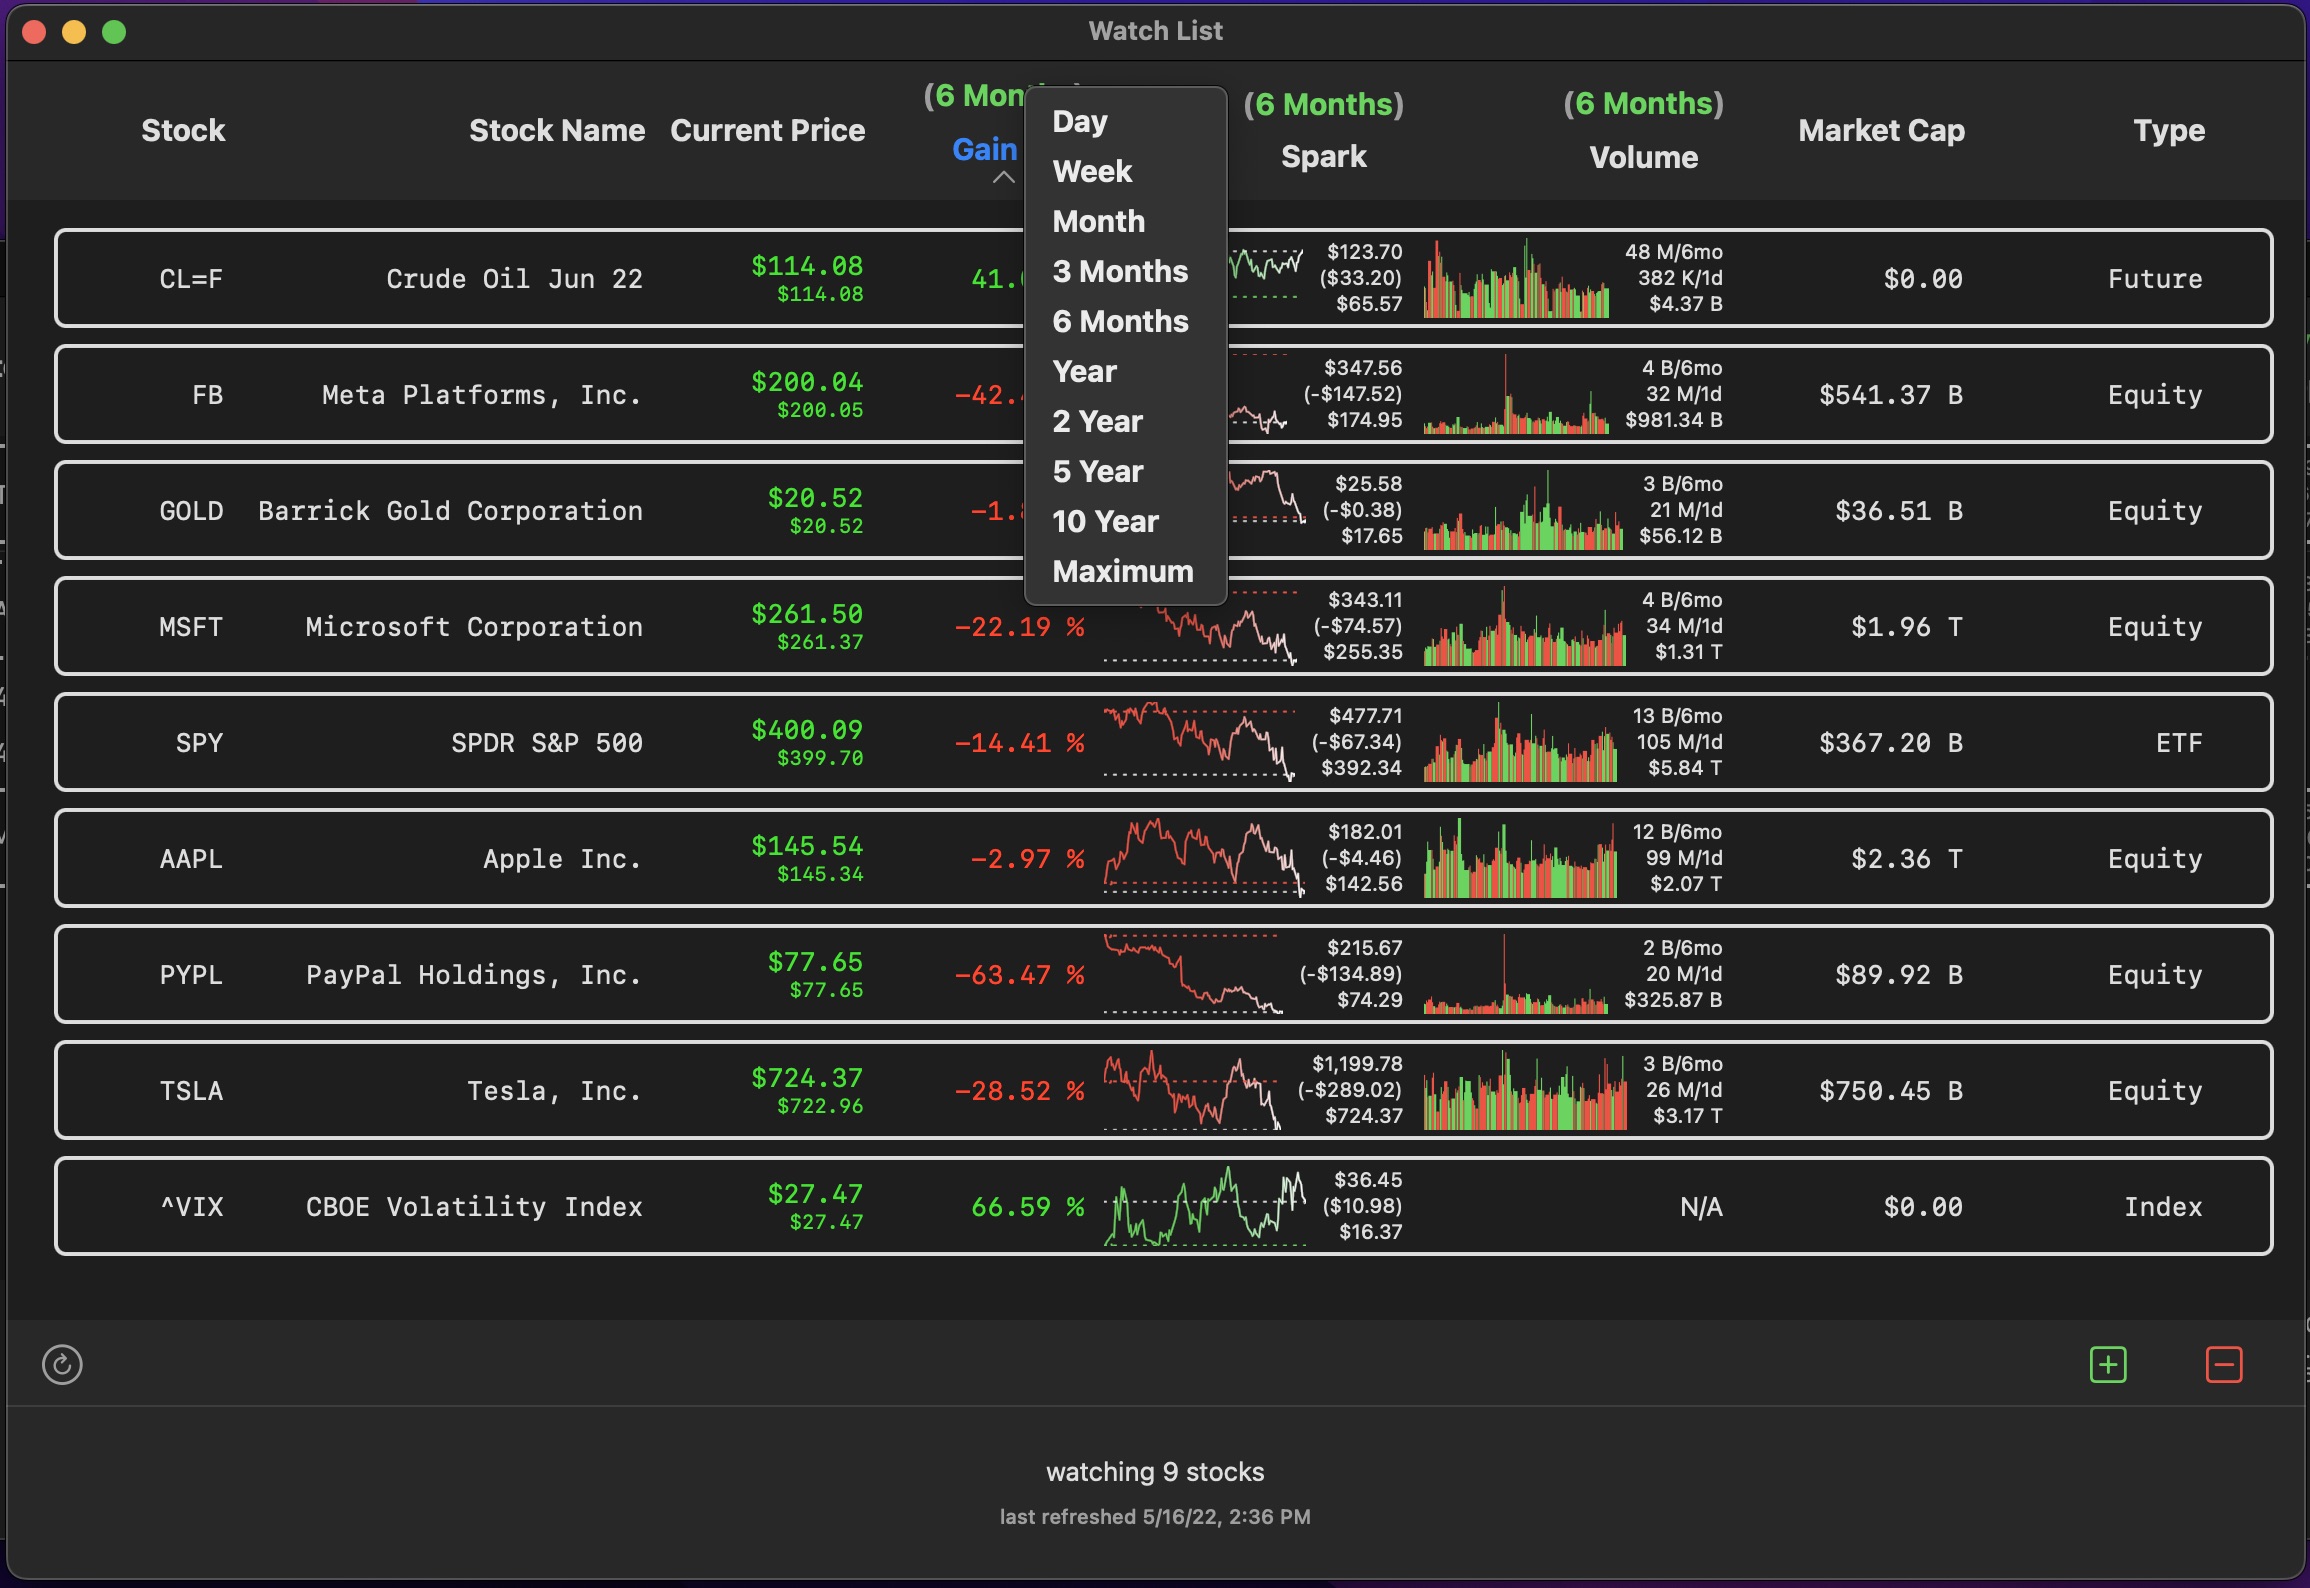Click the 66.59 % gain for ^VIX
This screenshot has height=1588, width=2310.
pos(1027,1207)
